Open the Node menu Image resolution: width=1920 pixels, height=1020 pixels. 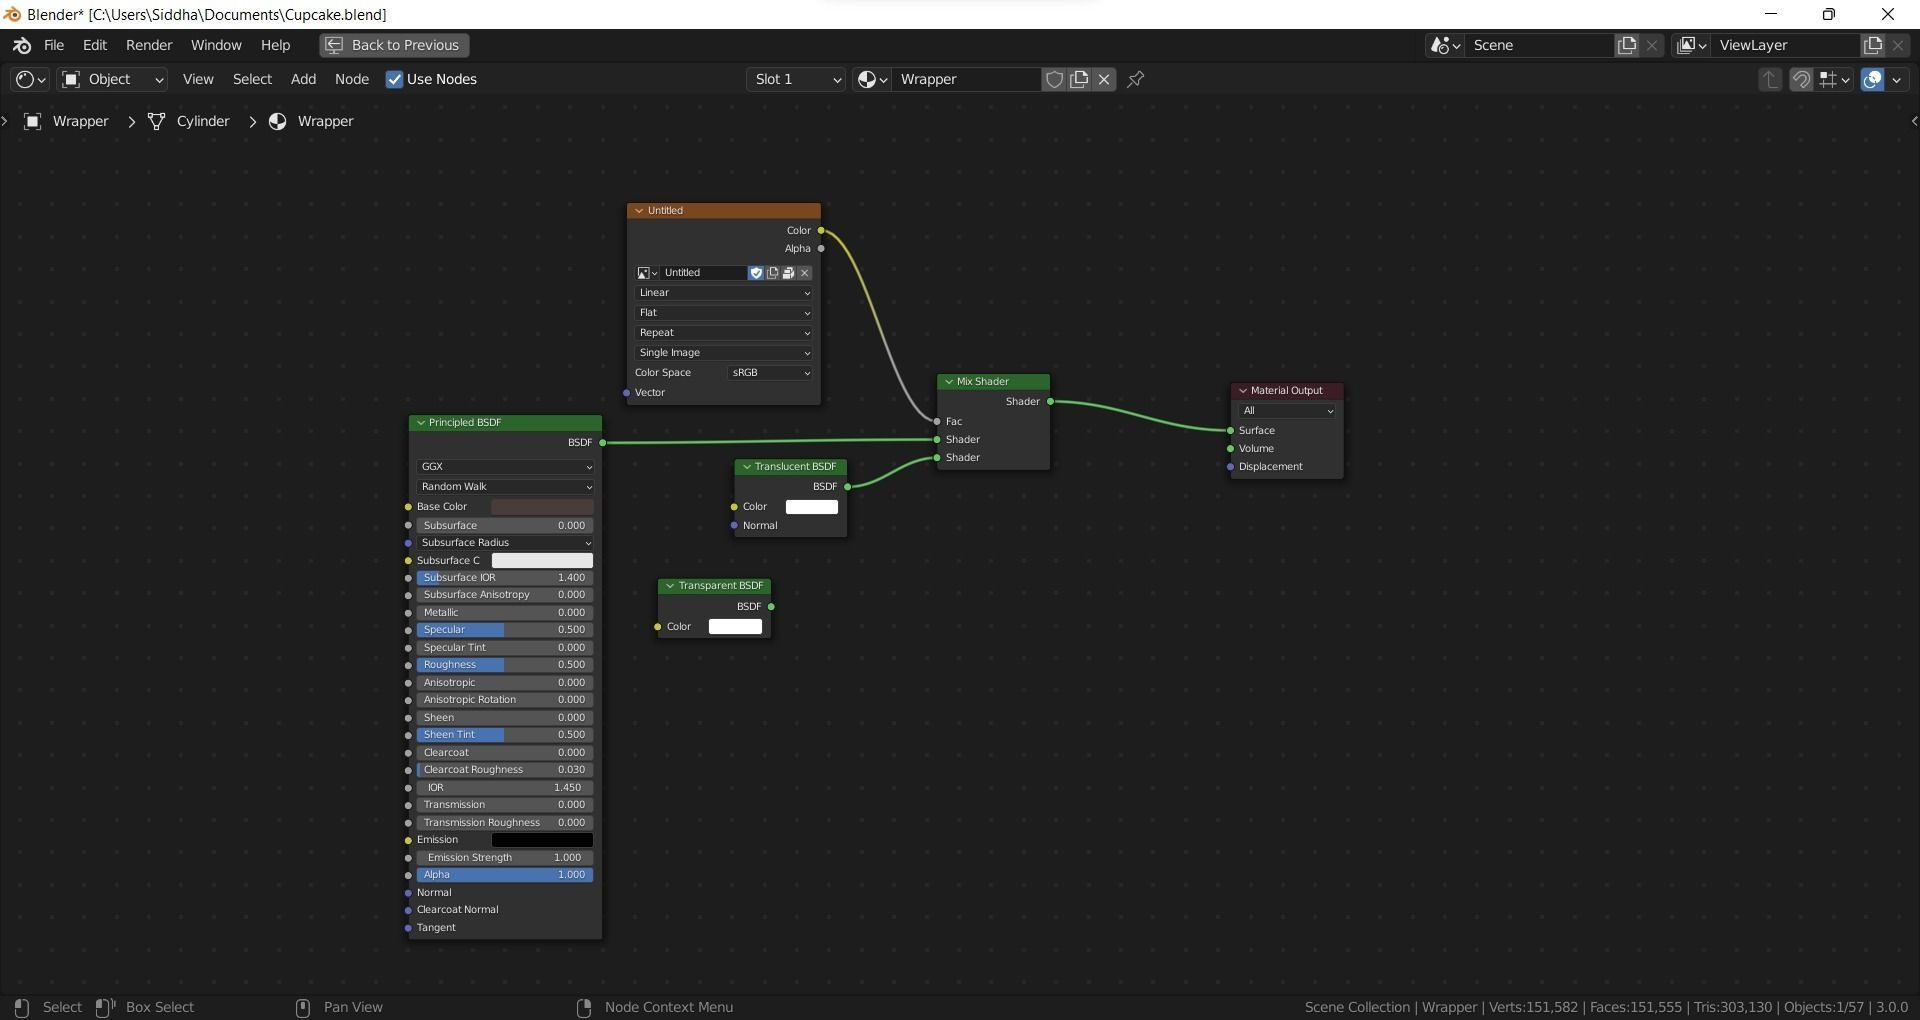352,79
